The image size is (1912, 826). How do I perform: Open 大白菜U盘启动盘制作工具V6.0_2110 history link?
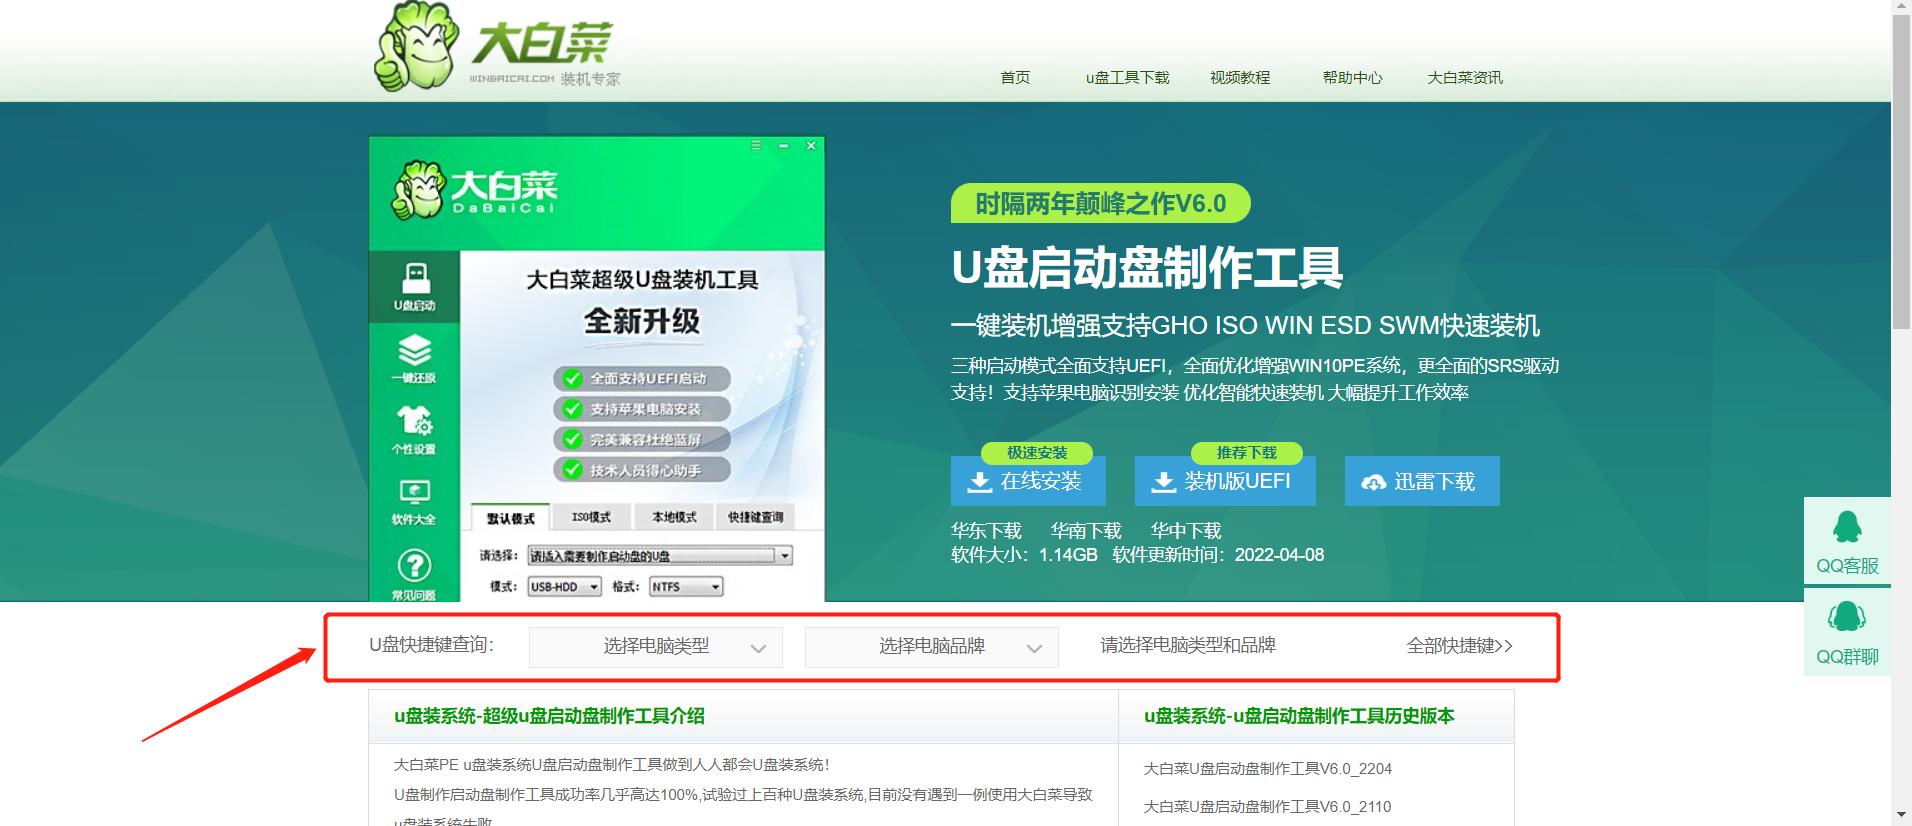tap(1268, 807)
